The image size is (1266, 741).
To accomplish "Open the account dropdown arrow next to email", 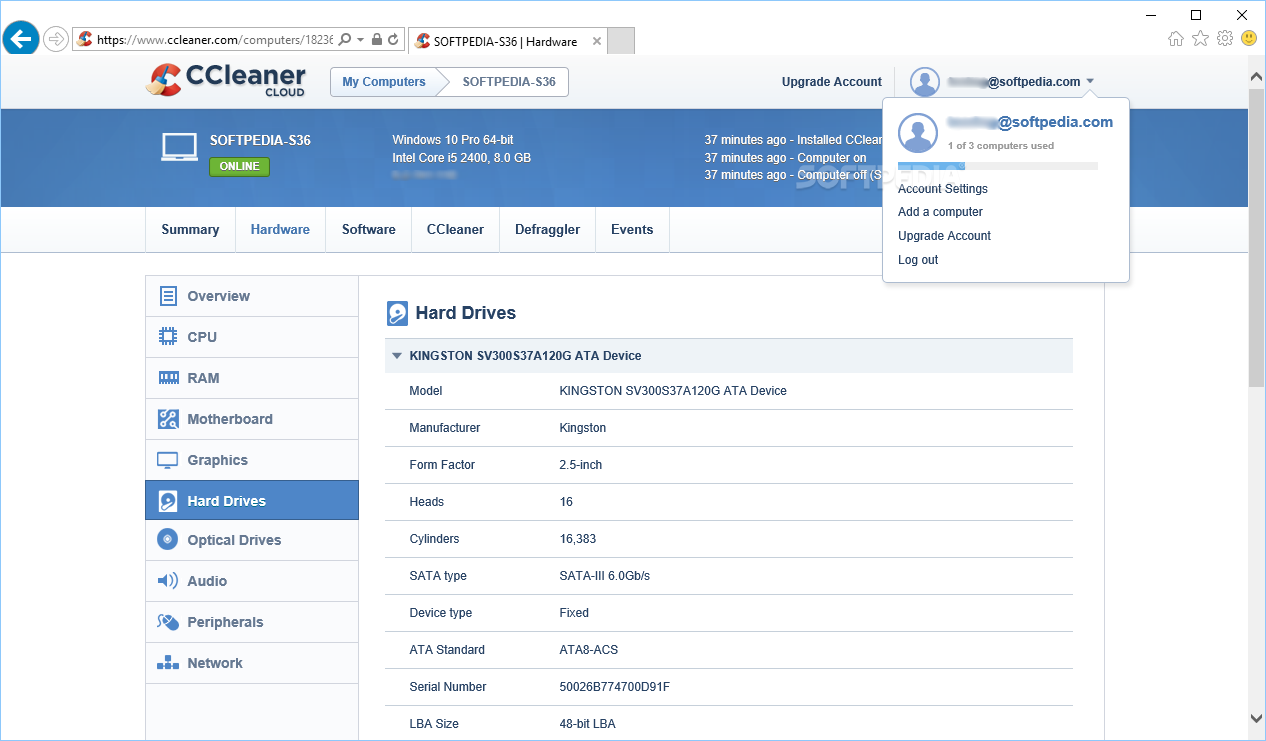I will 1090,82.
